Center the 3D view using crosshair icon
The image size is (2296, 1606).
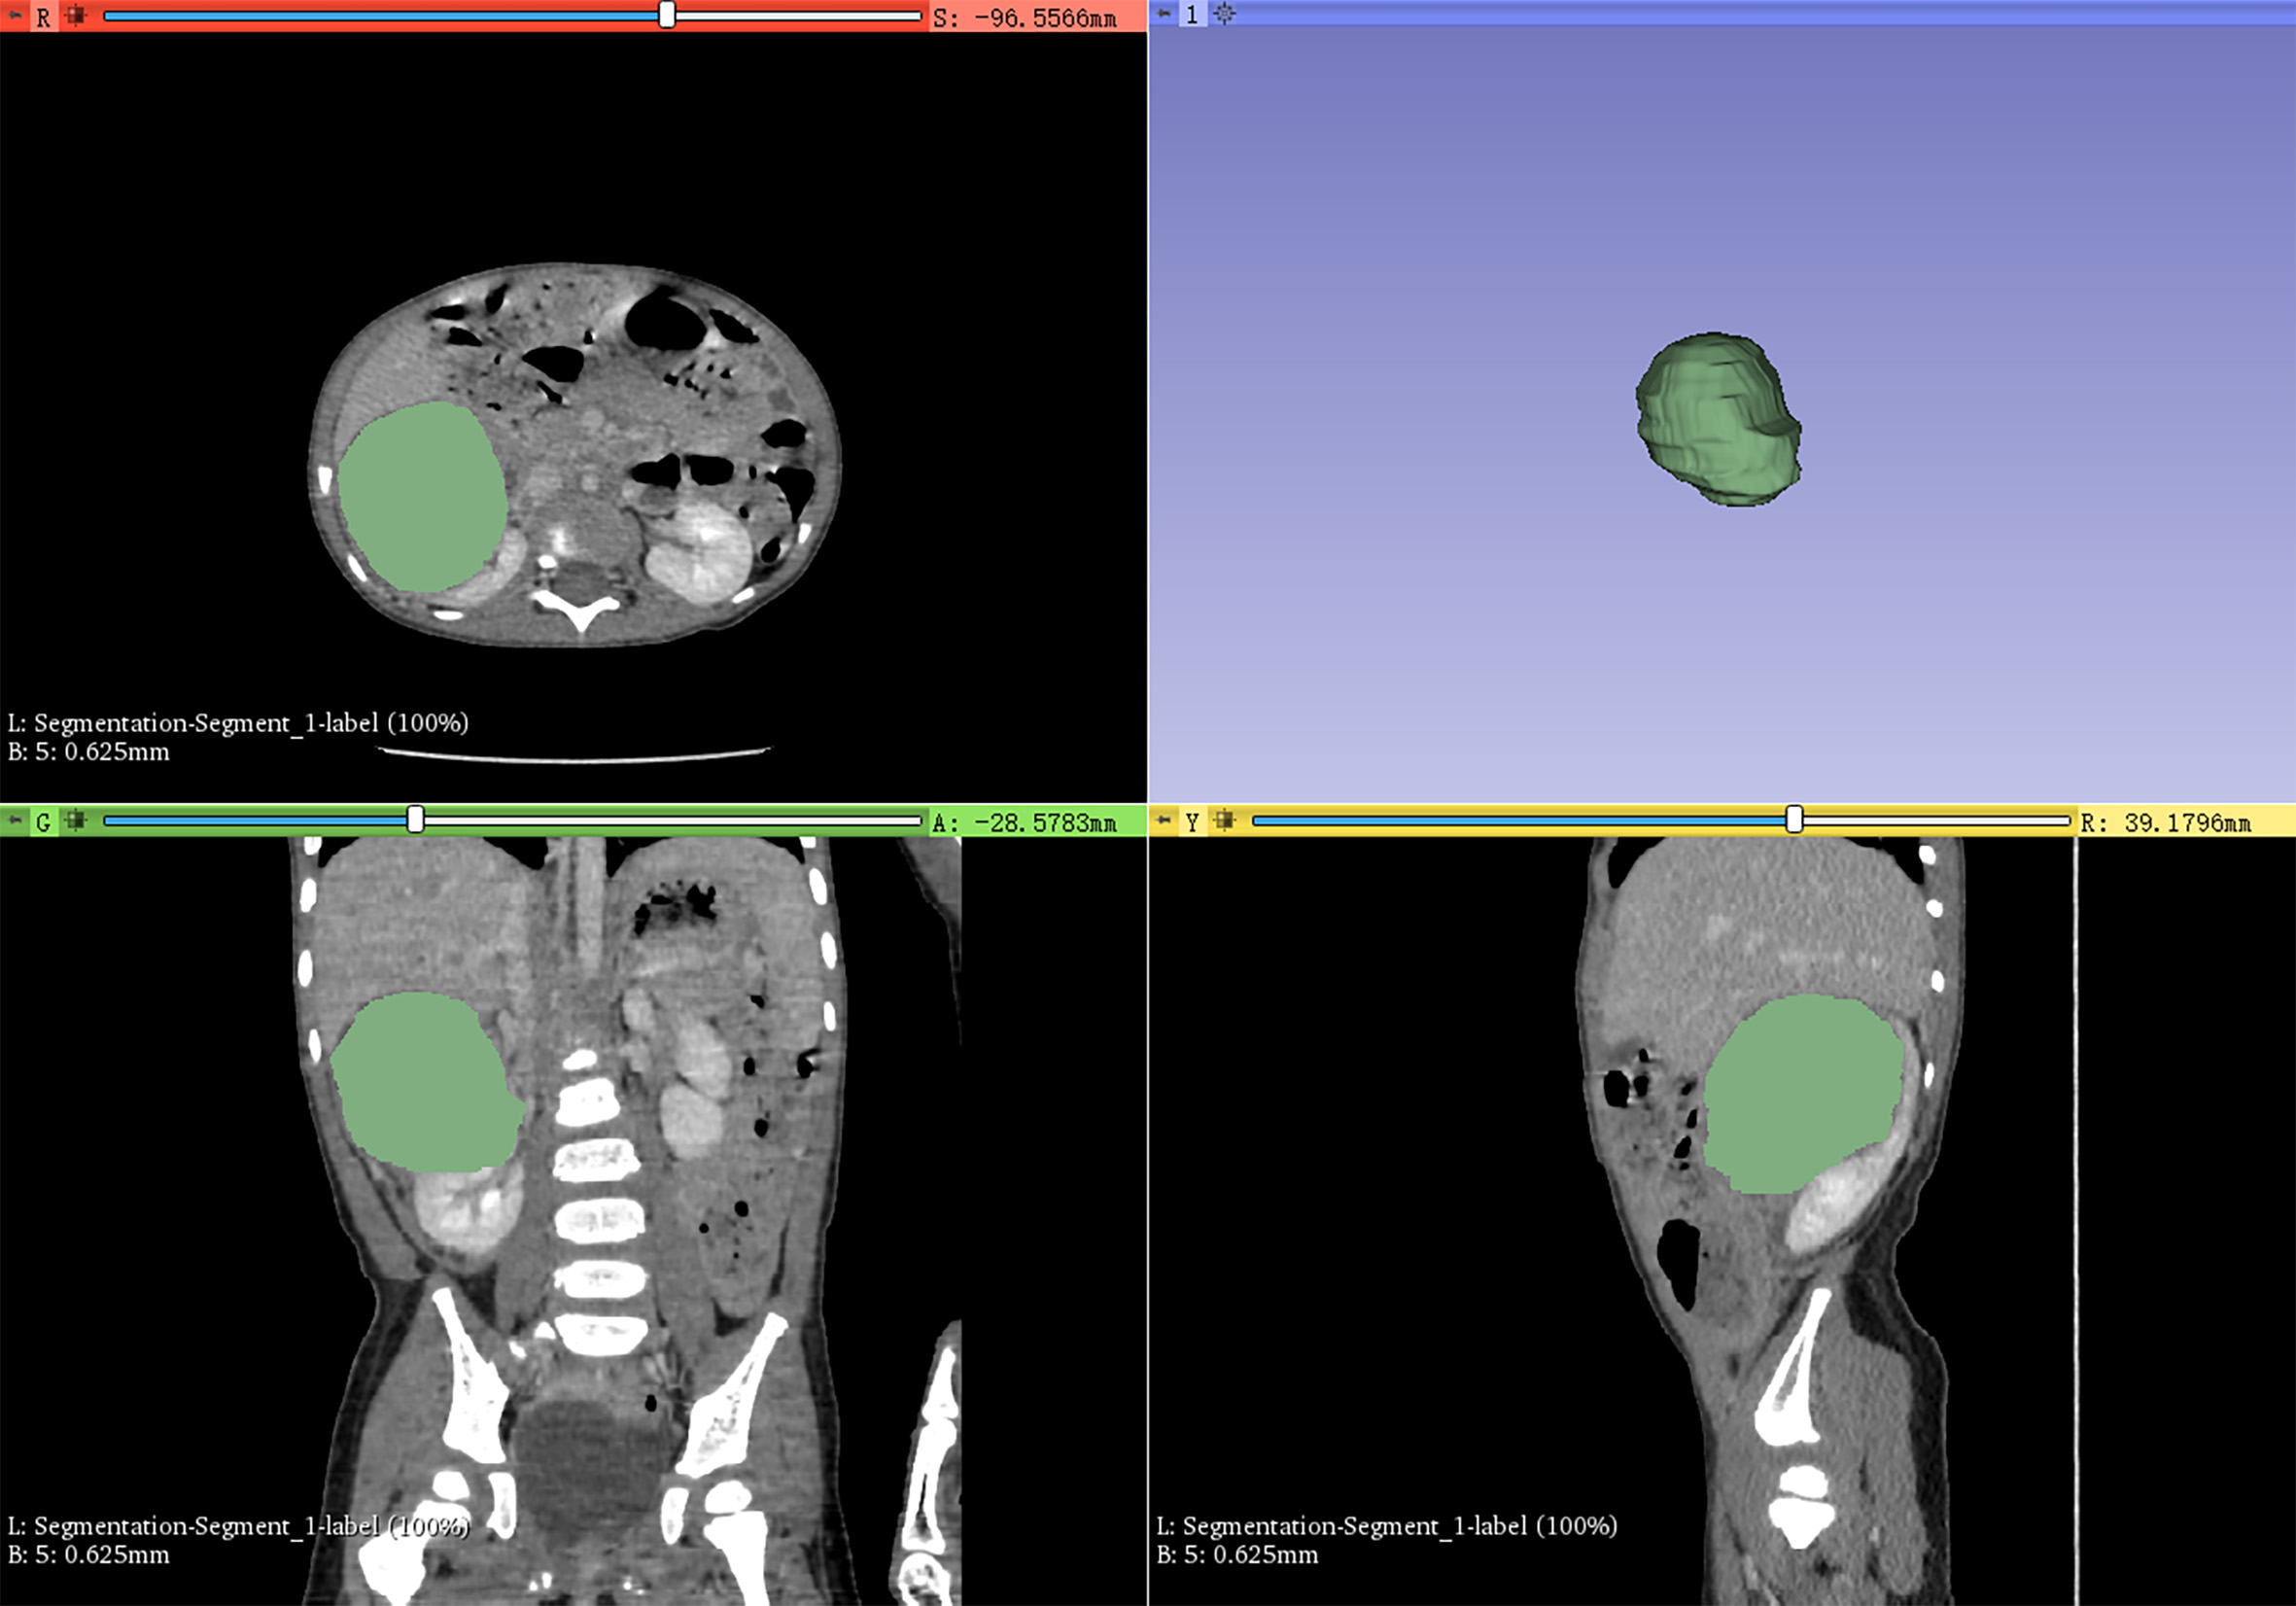point(1224,14)
